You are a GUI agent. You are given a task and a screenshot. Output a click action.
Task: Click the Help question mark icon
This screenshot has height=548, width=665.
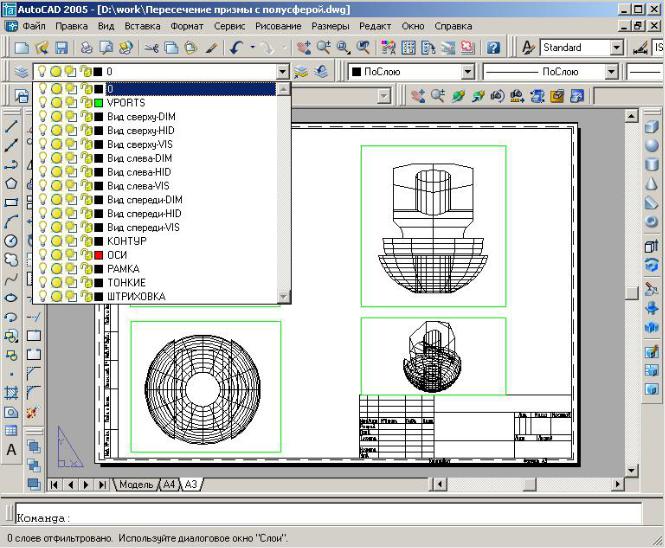tap(493, 48)
